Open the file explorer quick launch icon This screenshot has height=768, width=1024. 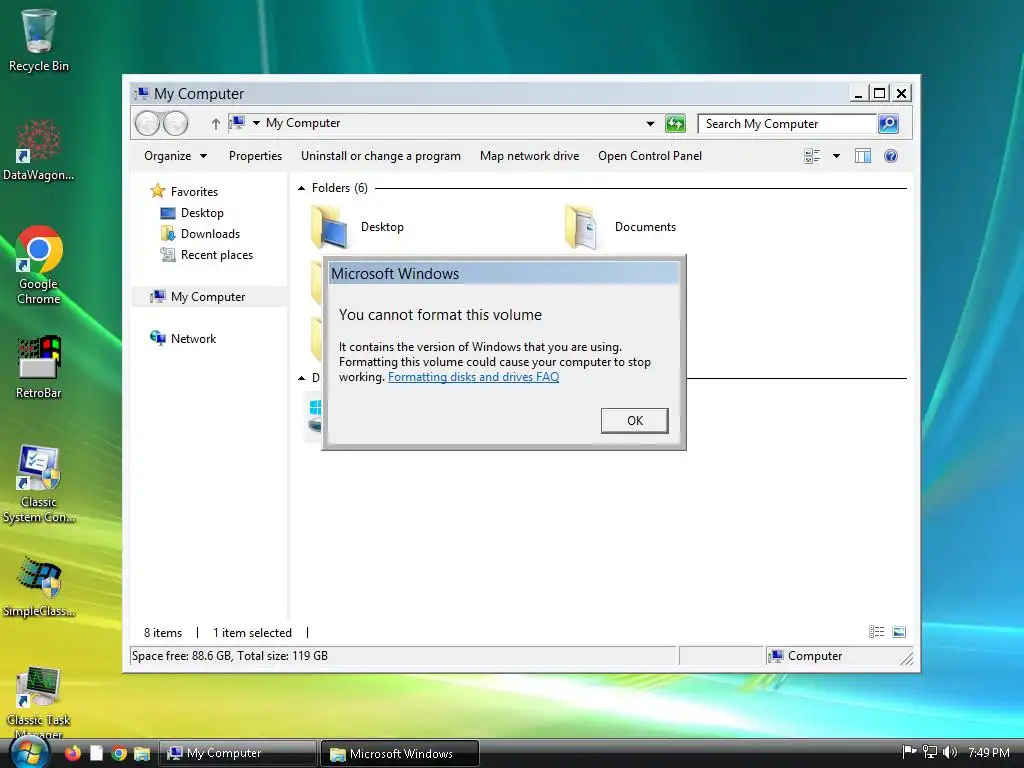(x=142, y=754)
